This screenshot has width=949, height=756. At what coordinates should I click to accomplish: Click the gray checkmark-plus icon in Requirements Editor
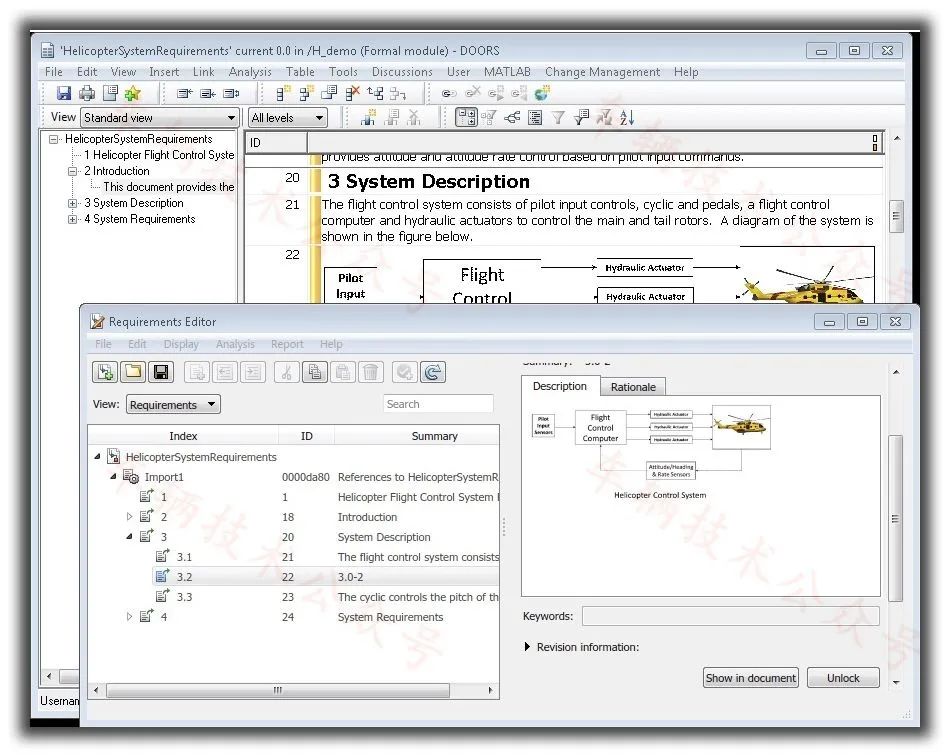(x=404, y=372)
